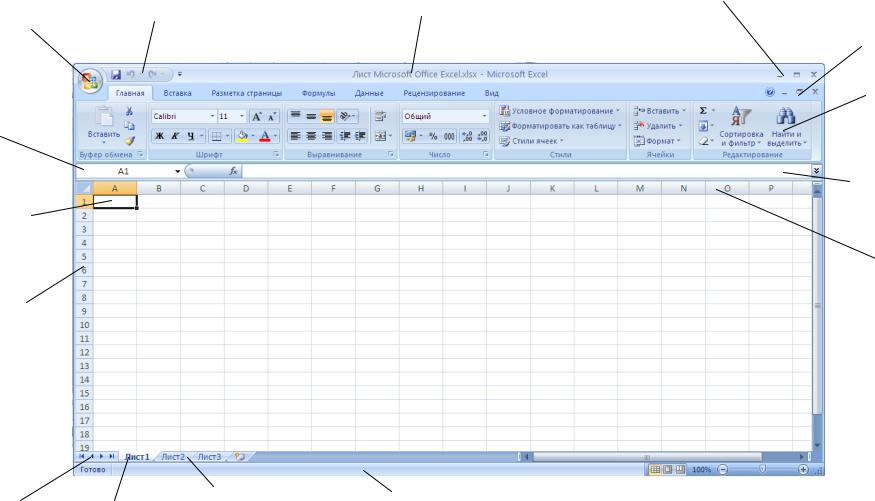Open Шрифт group dialog launcher
875x501 pixels.
276,155
